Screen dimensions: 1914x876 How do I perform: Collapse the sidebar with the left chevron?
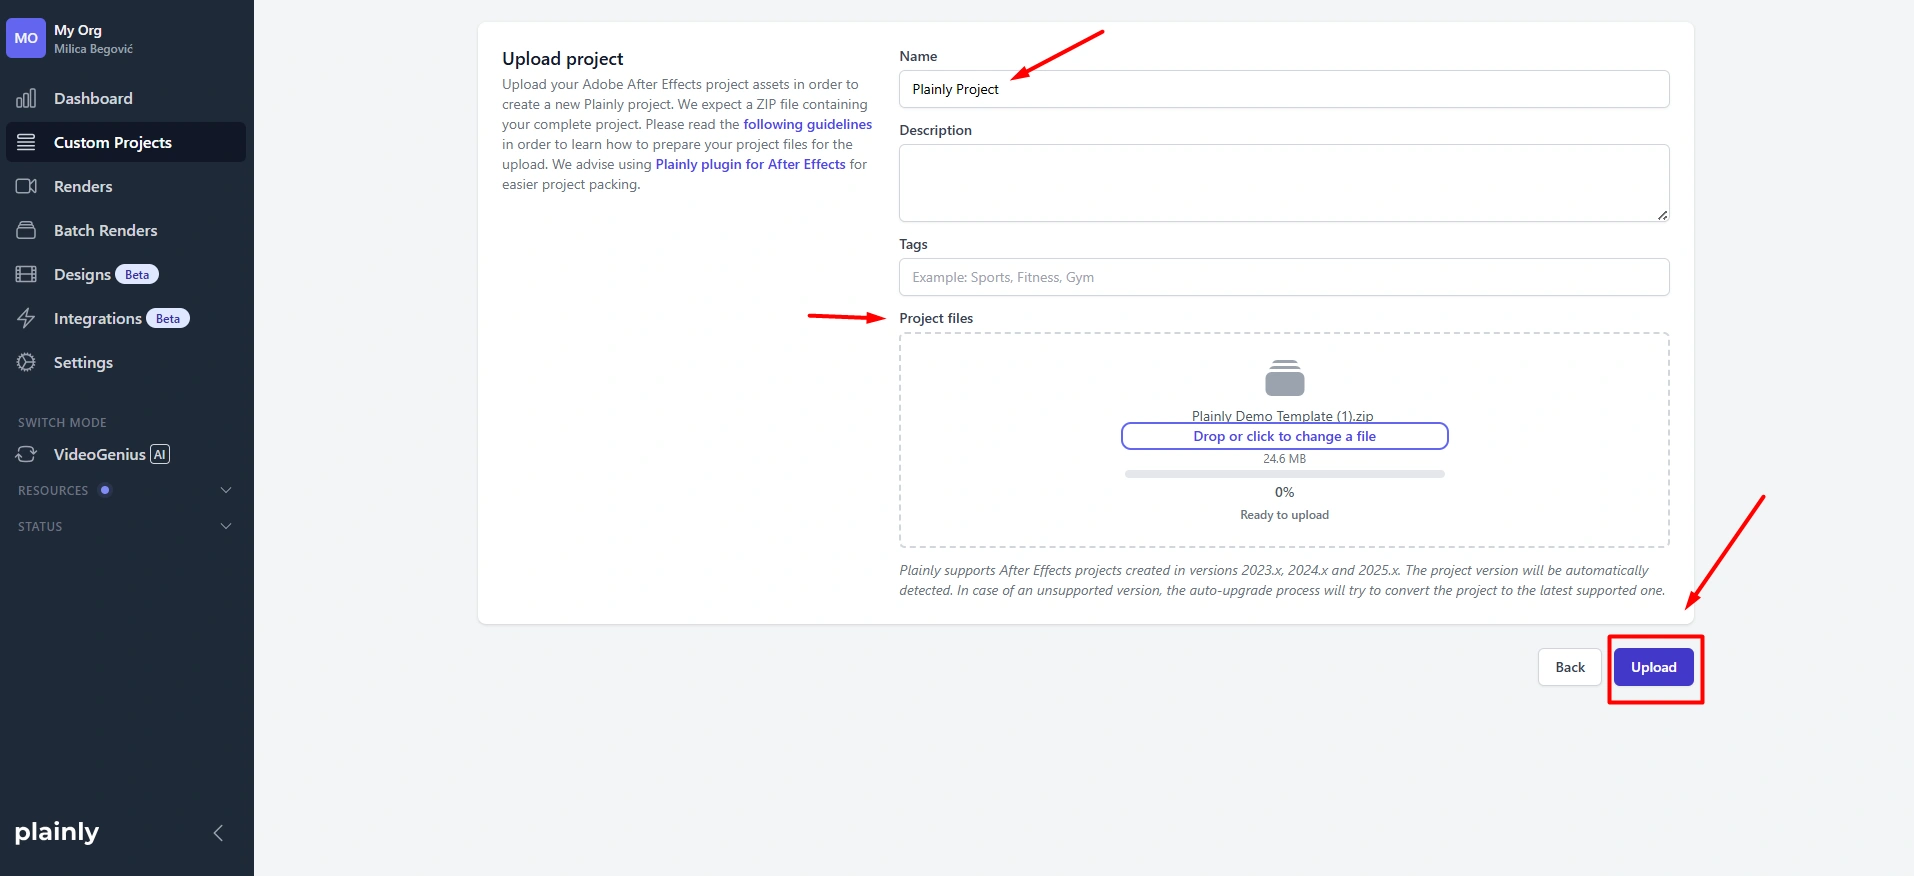point(218,833)
